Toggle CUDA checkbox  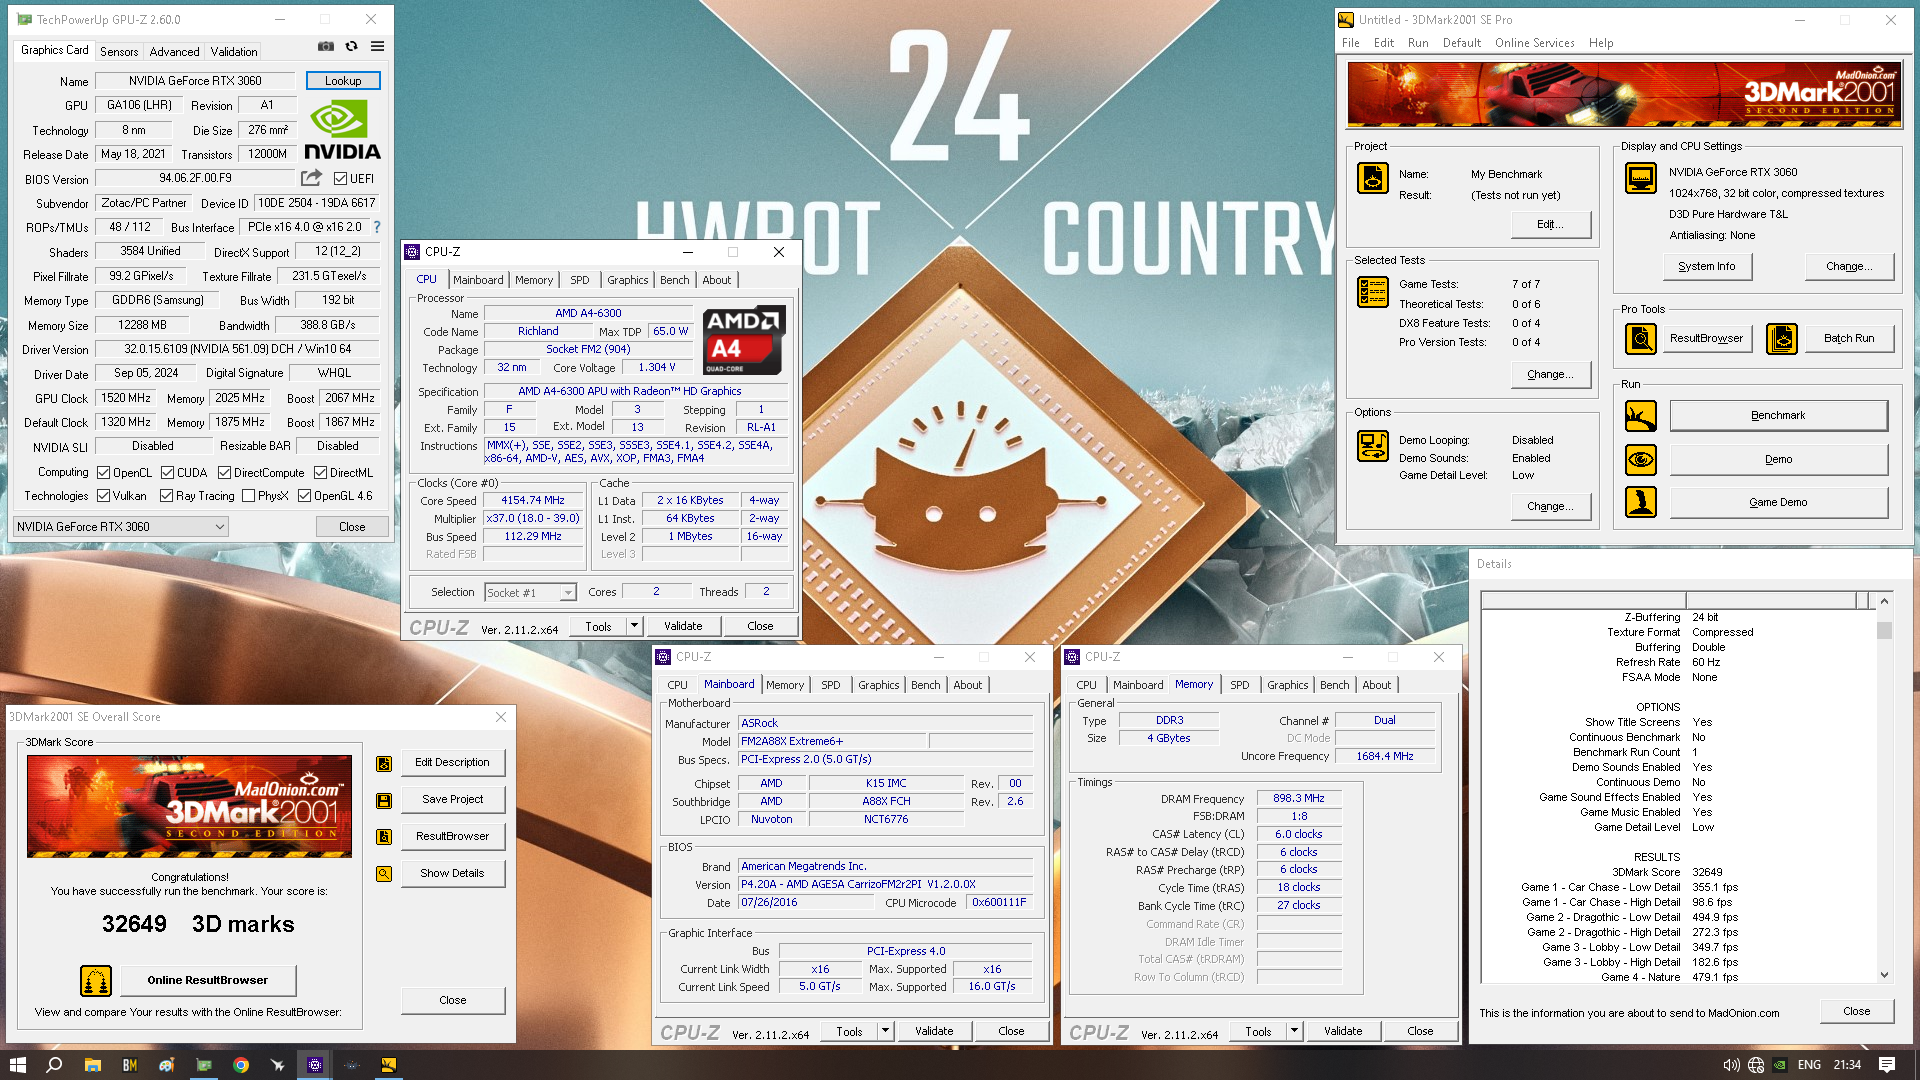tap(167, 473)
